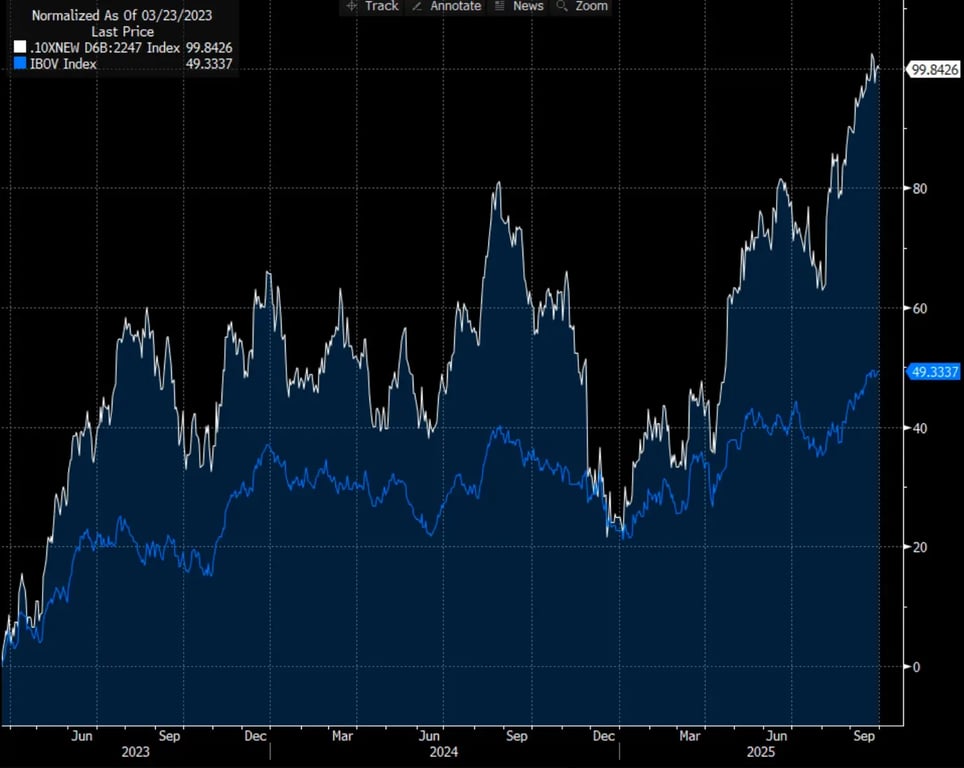Click the Annotate pencil icon
This screenshot has height=768, width=964.
[417, 6]
